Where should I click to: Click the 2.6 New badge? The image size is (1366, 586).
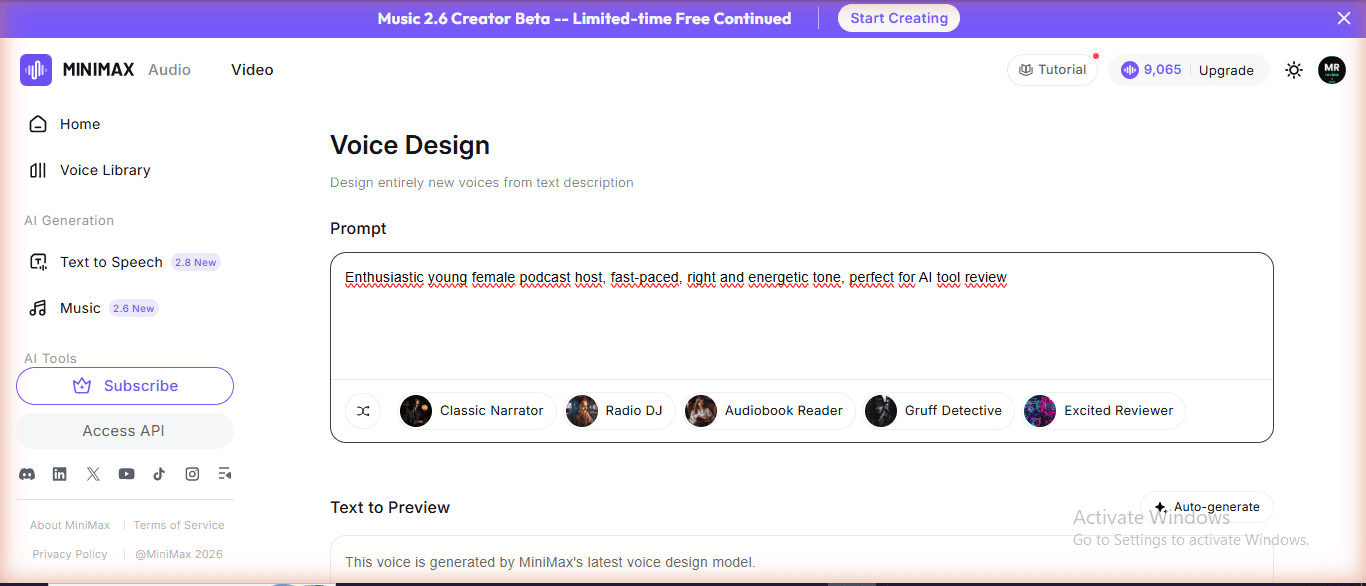tap(134, 308)
